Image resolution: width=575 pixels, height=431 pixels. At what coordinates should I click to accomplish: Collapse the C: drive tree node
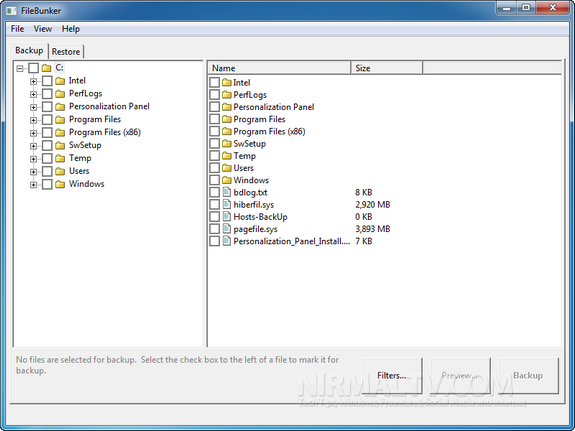pyautogui.click(x=20, y=68)
